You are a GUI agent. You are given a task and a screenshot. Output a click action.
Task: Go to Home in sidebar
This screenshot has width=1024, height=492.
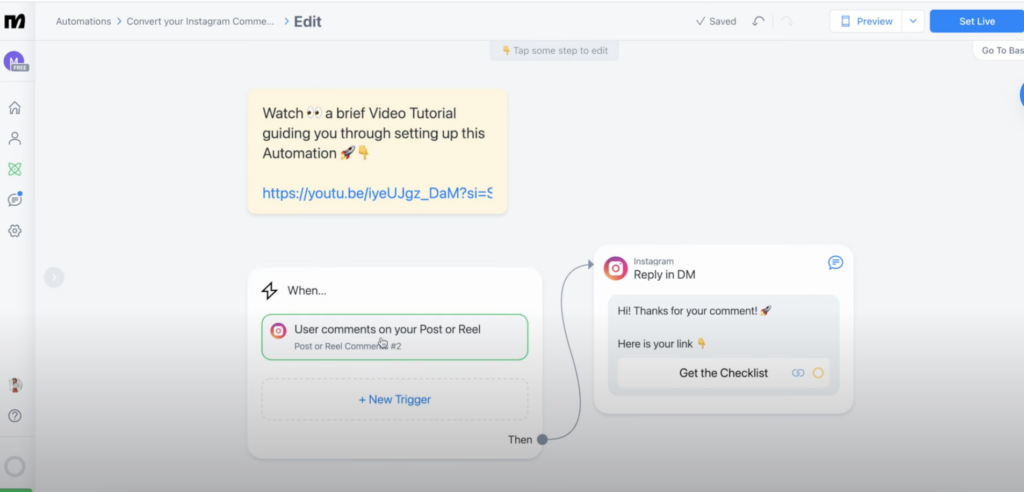(14, 108)
